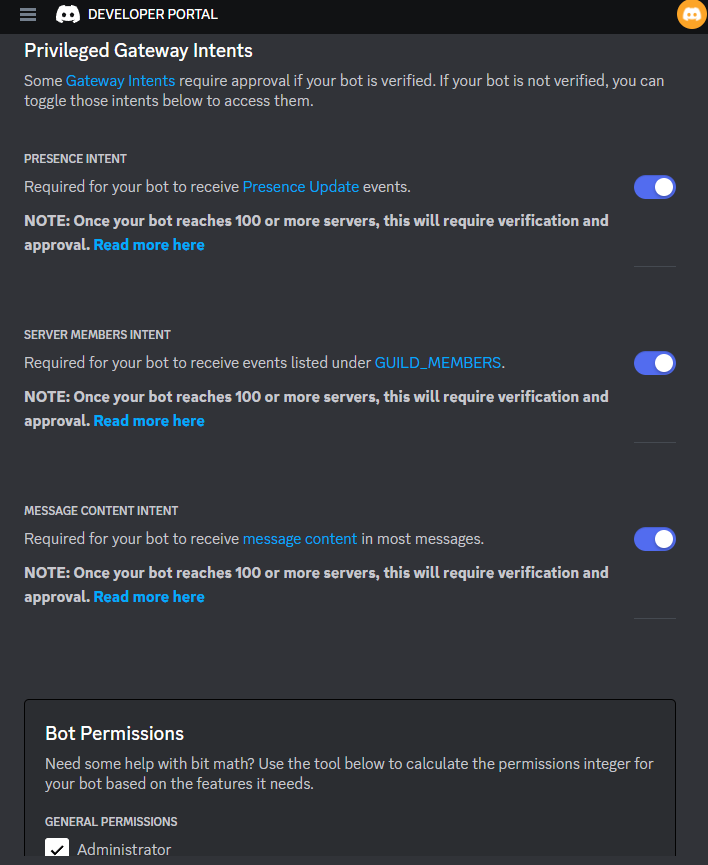Read more about Presence Intent verification
The image size is (708, 865).
click(148, 244)
